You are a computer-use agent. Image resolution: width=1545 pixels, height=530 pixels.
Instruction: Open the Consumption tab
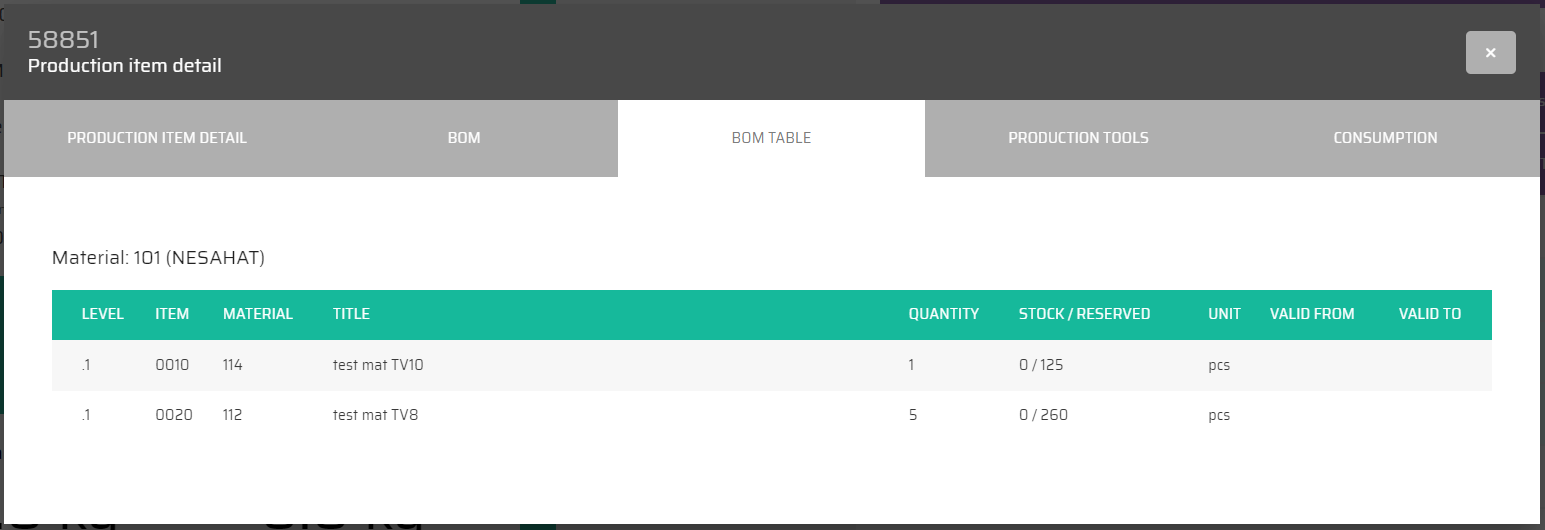pos(1385,138)
